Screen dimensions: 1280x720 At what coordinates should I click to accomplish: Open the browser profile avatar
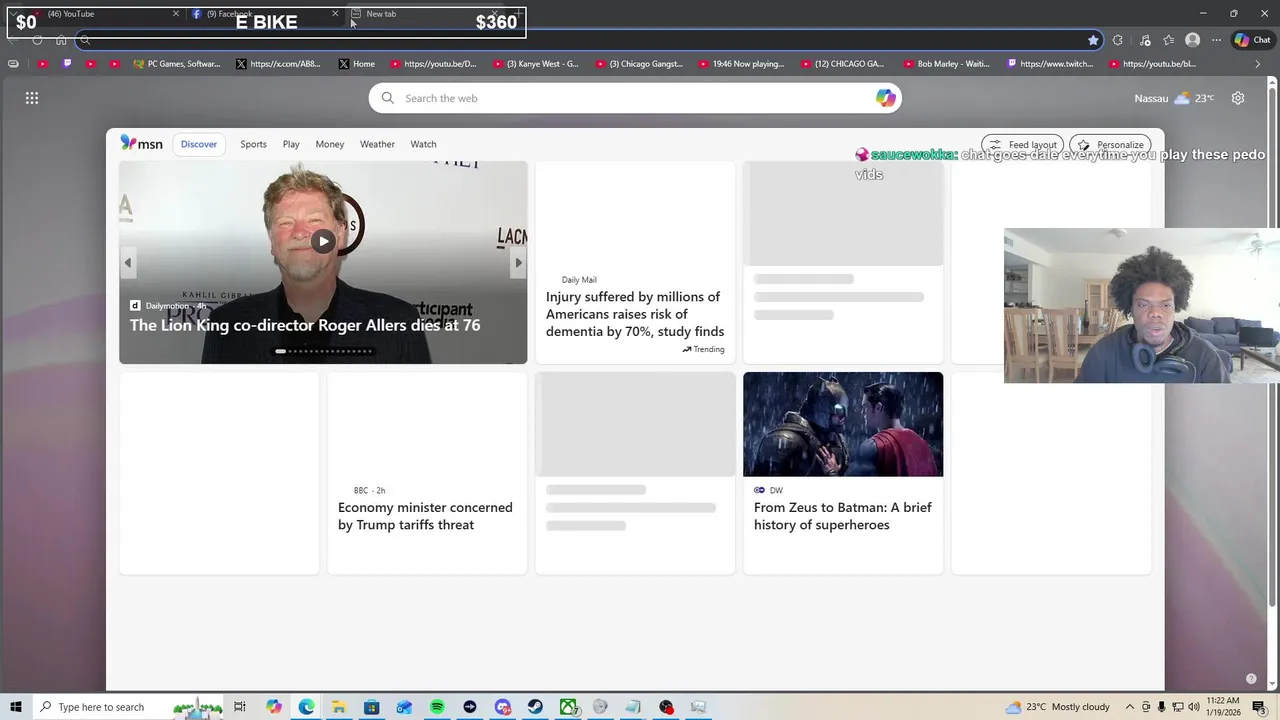(x=1192, y=40)
